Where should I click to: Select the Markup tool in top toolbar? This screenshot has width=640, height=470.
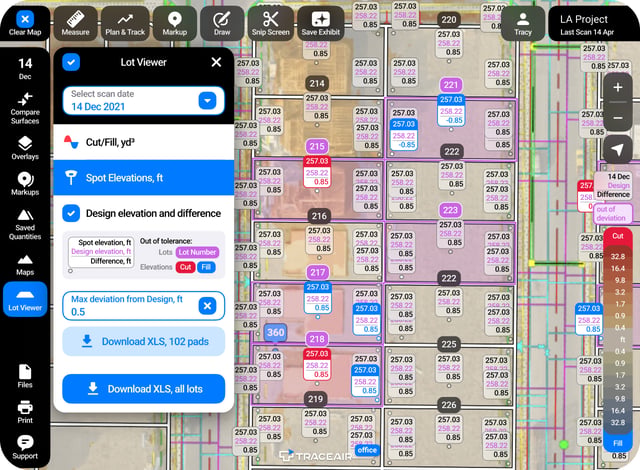(175, 24)
